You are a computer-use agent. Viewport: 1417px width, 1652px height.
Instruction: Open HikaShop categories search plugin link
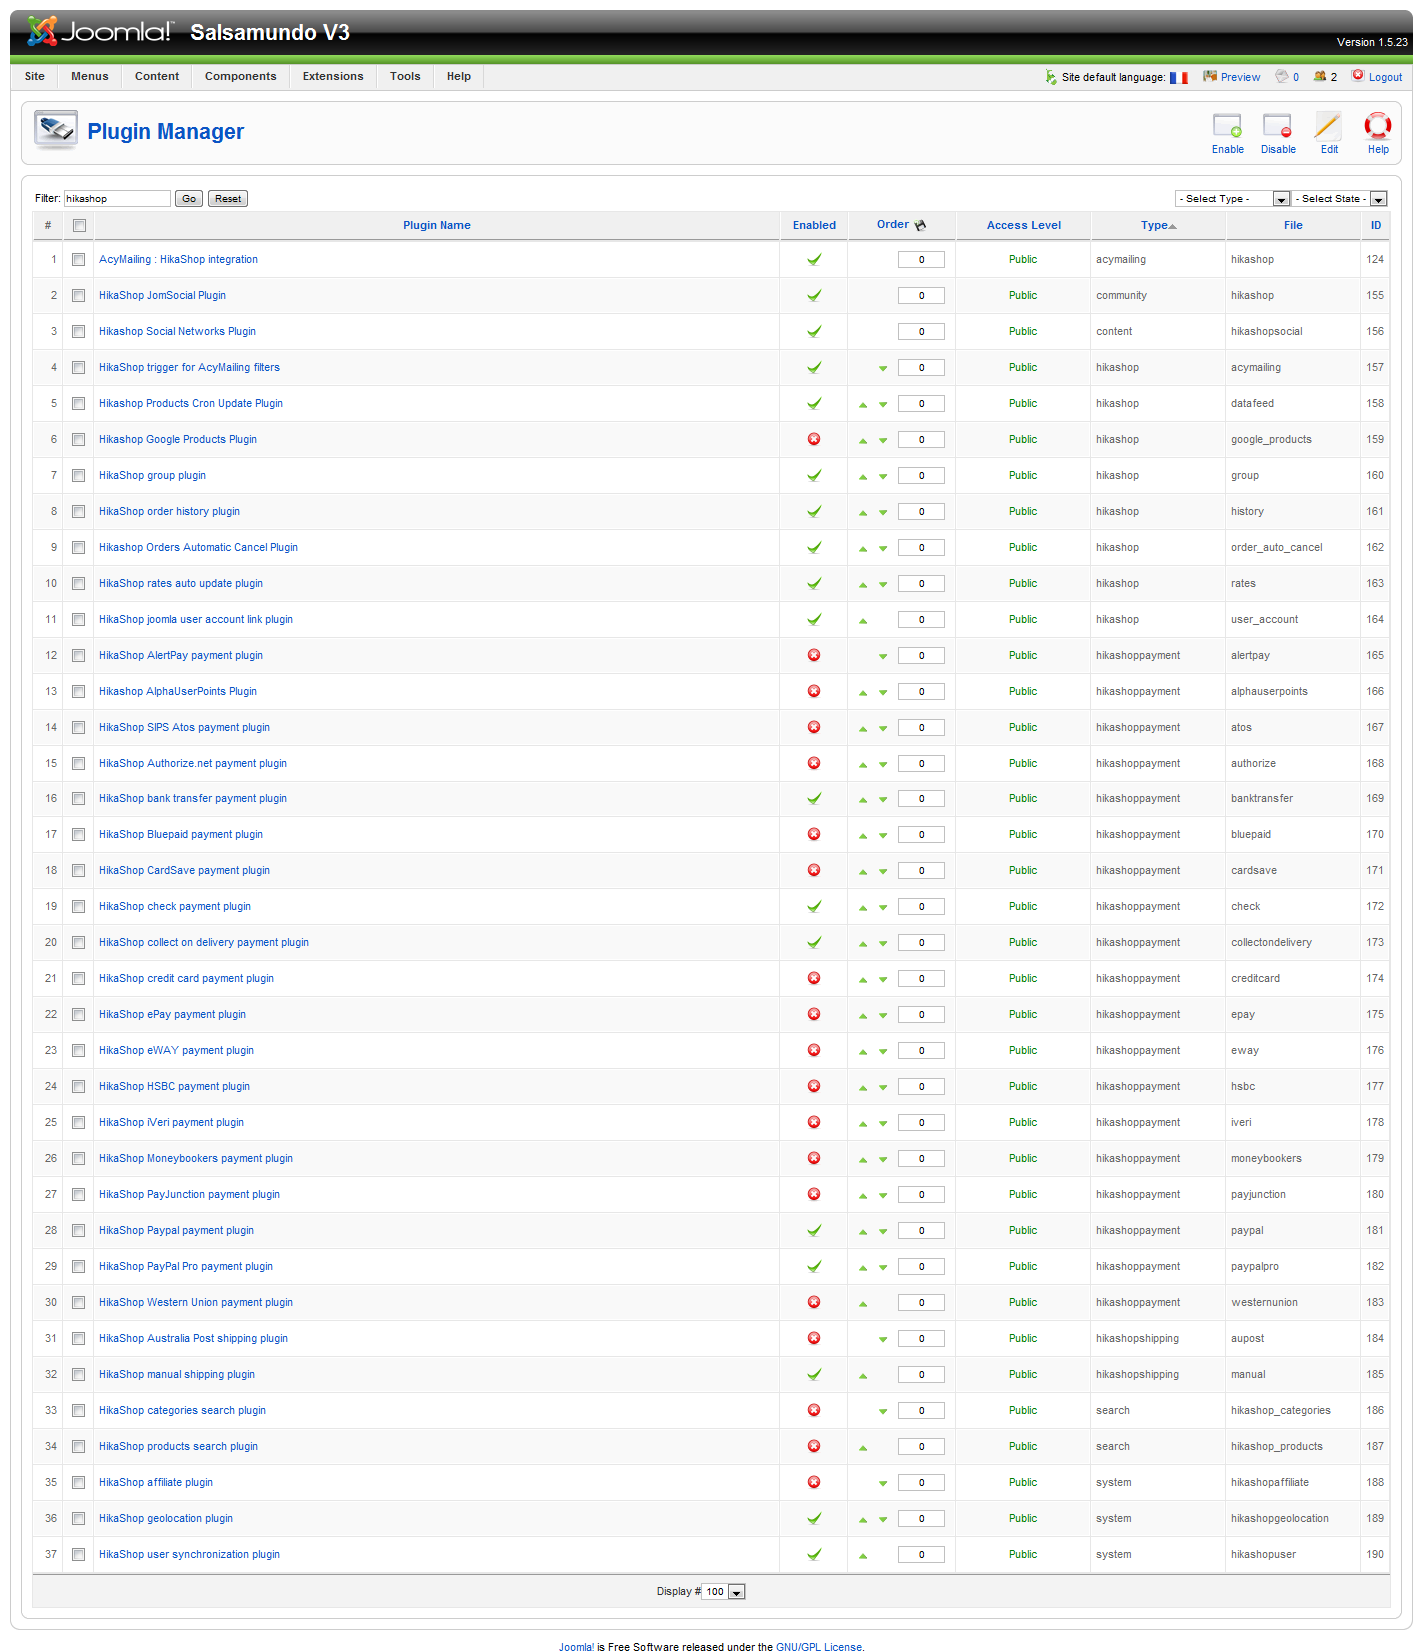tap(182, 1410)
